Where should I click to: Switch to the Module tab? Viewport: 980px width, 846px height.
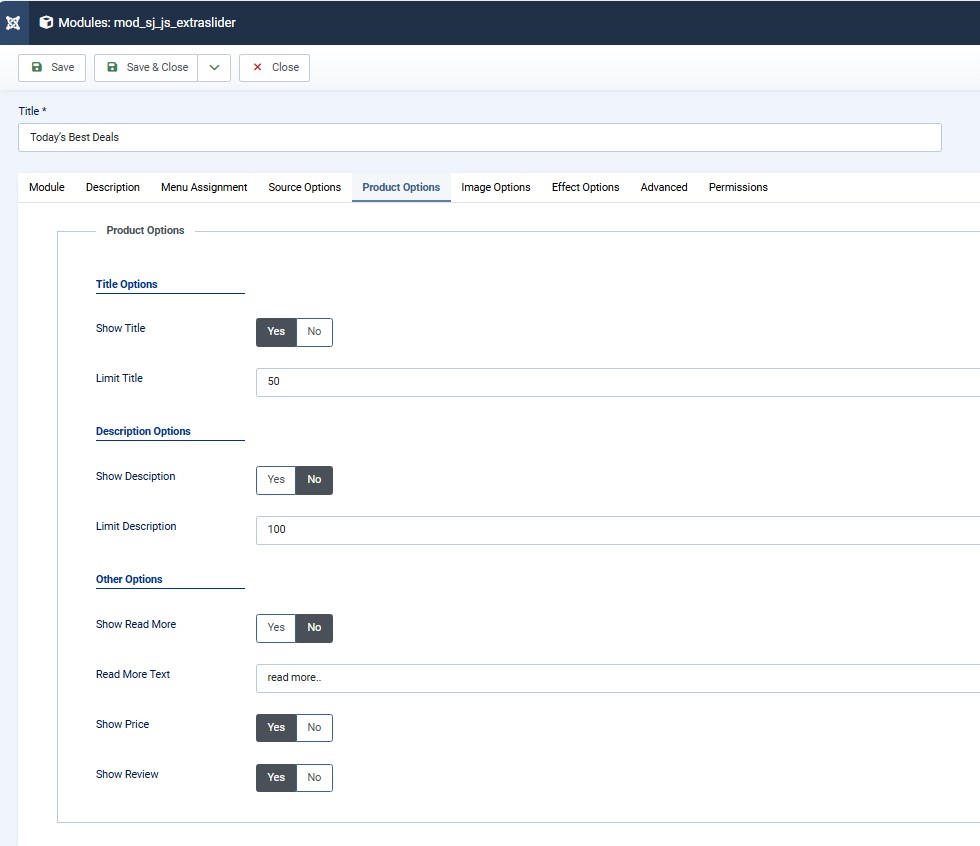click(47, 187)
